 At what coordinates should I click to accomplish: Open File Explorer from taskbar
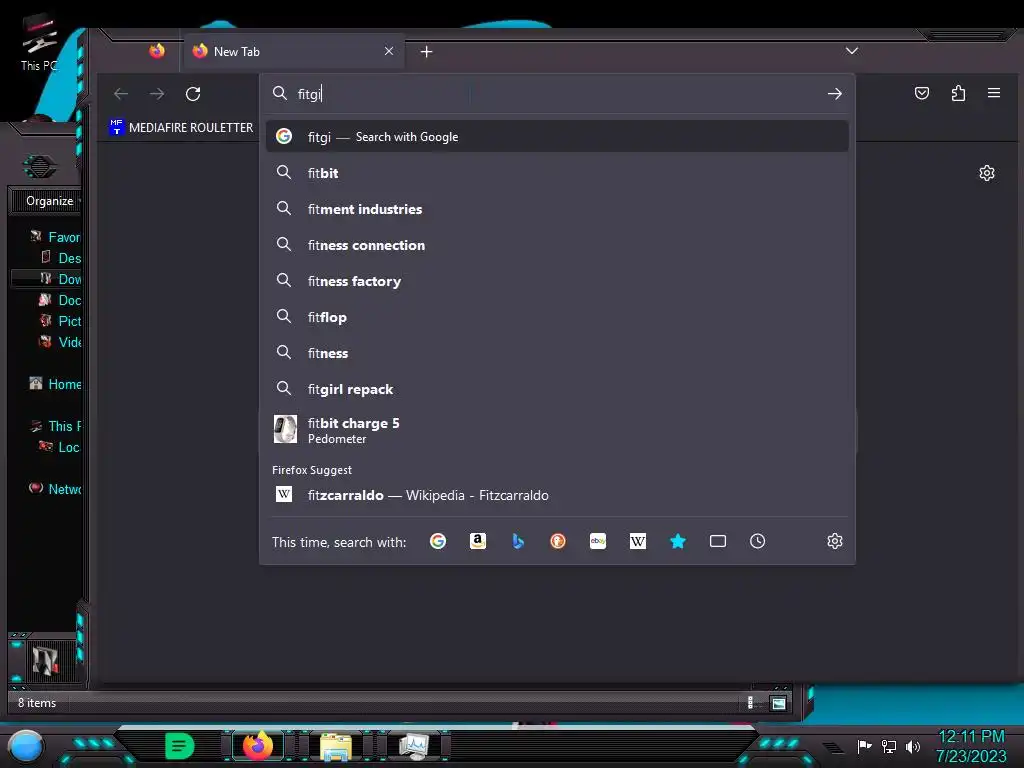[x=336, y=746]
